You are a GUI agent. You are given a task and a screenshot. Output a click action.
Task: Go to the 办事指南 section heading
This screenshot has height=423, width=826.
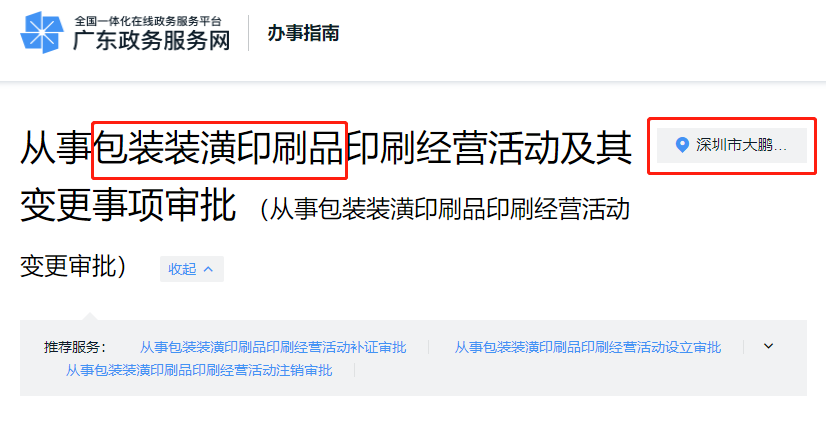tap(303, 33)
